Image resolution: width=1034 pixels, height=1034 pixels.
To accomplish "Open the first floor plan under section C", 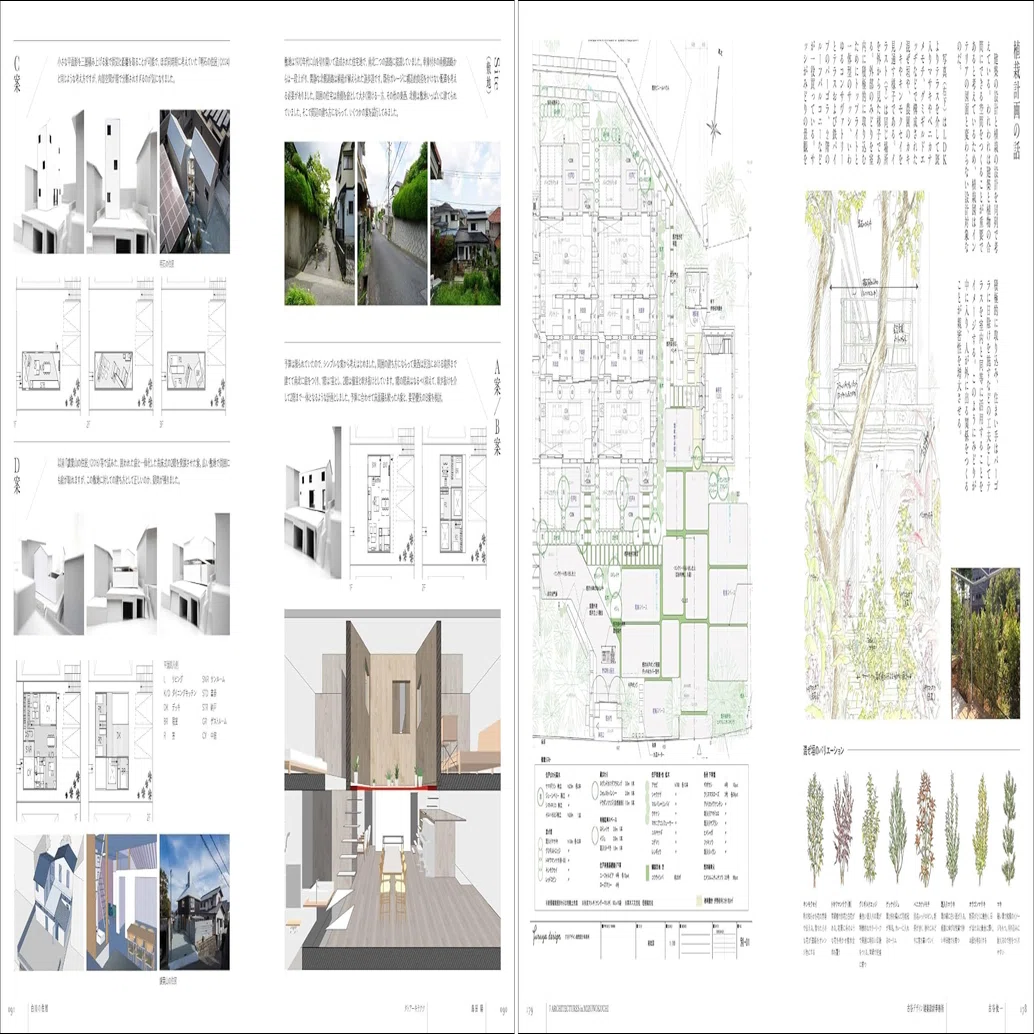I will 48,346.
